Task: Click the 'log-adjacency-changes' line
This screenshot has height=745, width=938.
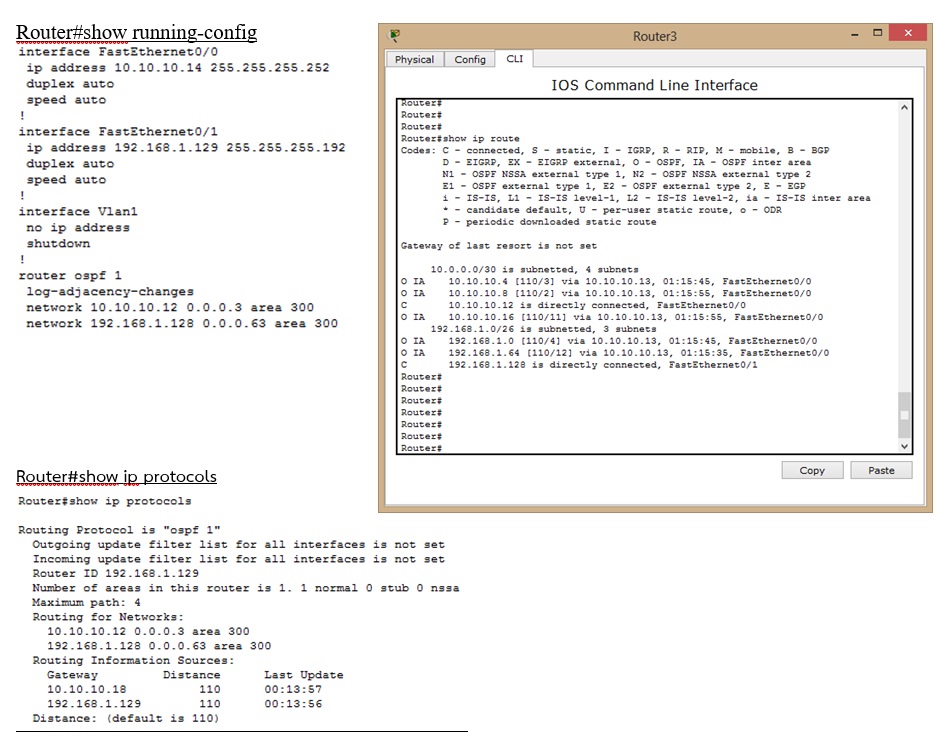Action: tap(110, 291)
